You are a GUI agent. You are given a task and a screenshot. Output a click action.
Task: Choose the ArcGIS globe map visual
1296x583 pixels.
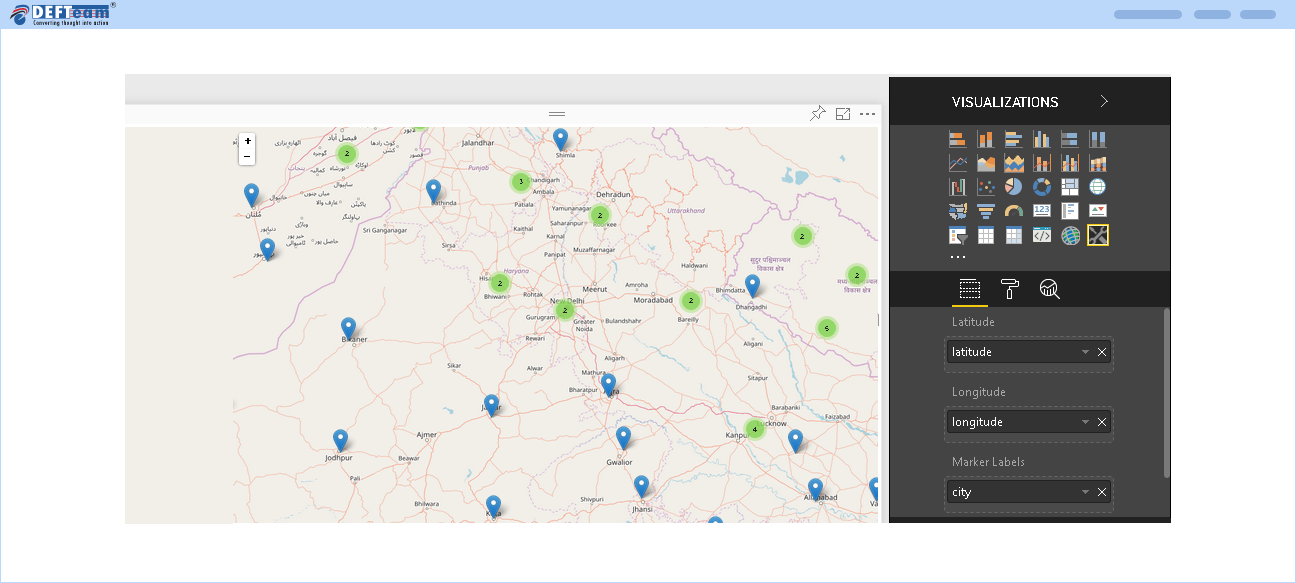pos(1070,236)
